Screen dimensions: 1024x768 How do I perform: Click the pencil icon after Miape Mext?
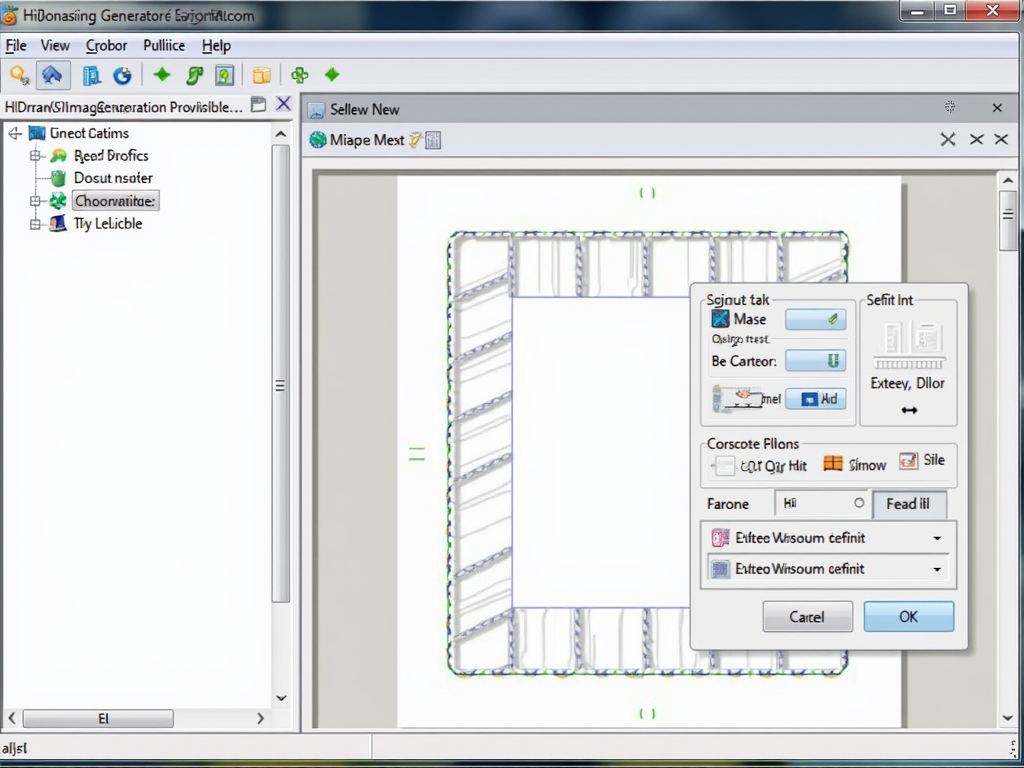(415, 140)
